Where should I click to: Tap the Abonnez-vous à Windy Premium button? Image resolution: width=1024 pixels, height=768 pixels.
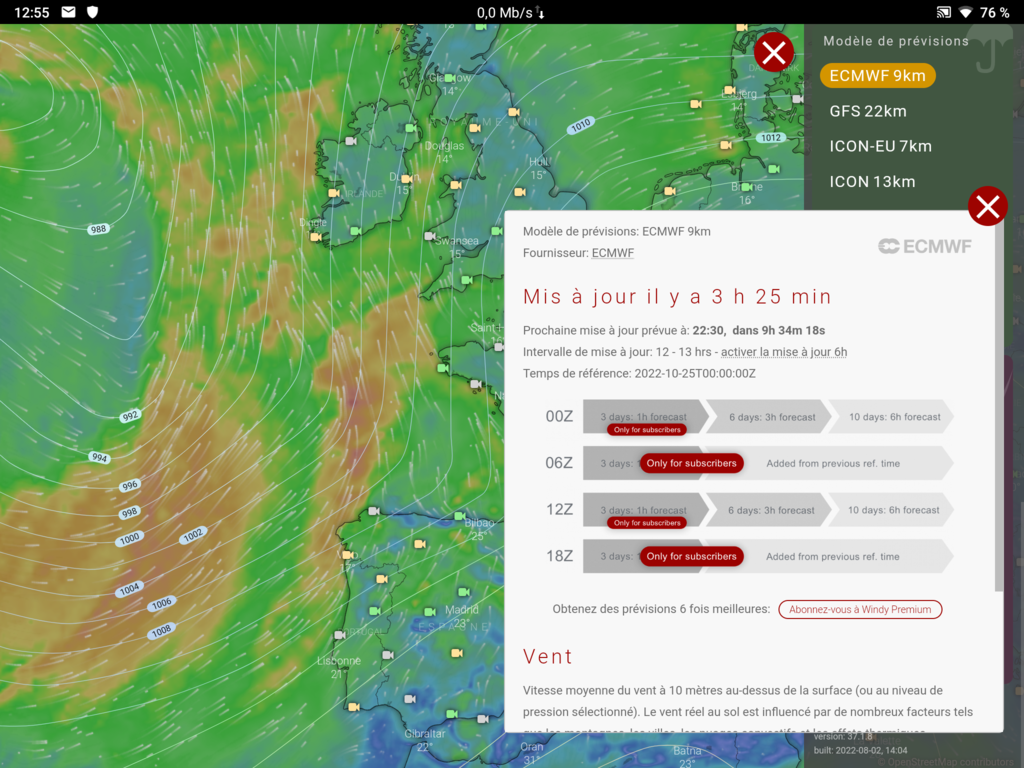(x=860, y=609)
